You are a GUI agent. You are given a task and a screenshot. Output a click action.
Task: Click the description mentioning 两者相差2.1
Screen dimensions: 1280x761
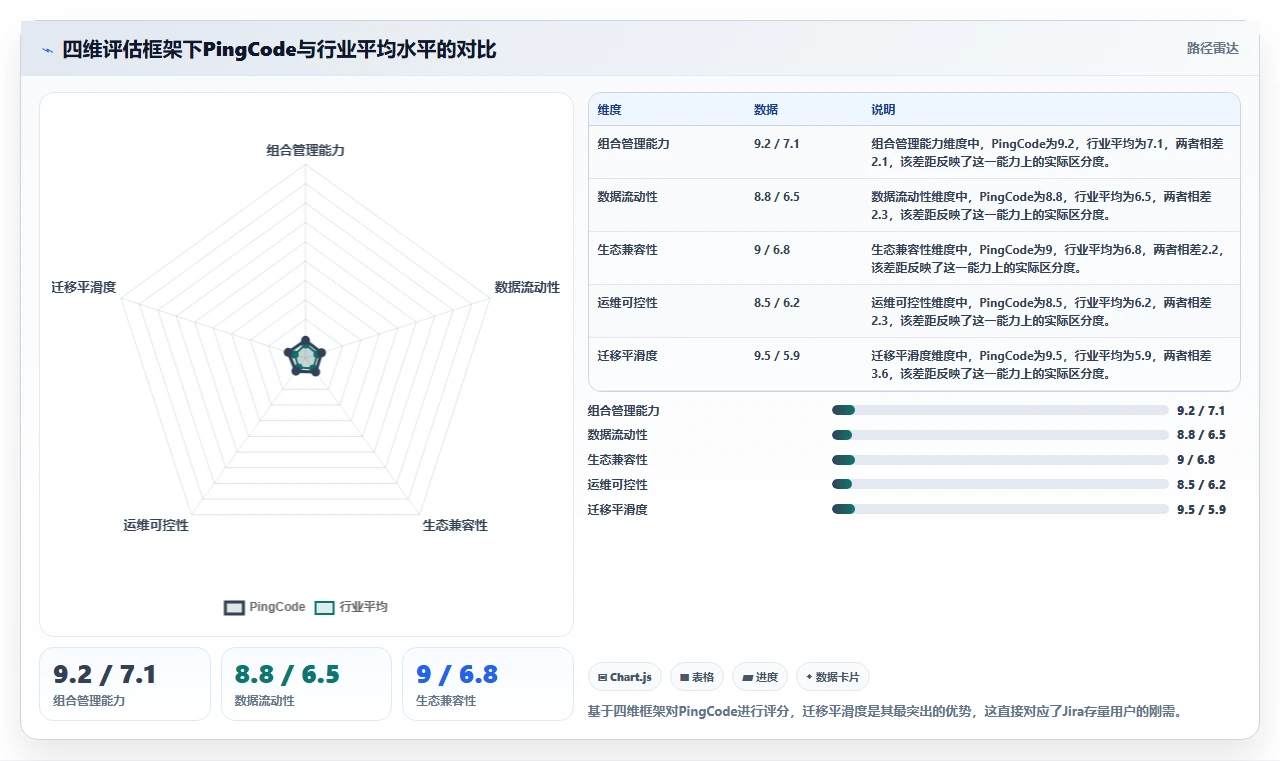[x=1047, y=152]
